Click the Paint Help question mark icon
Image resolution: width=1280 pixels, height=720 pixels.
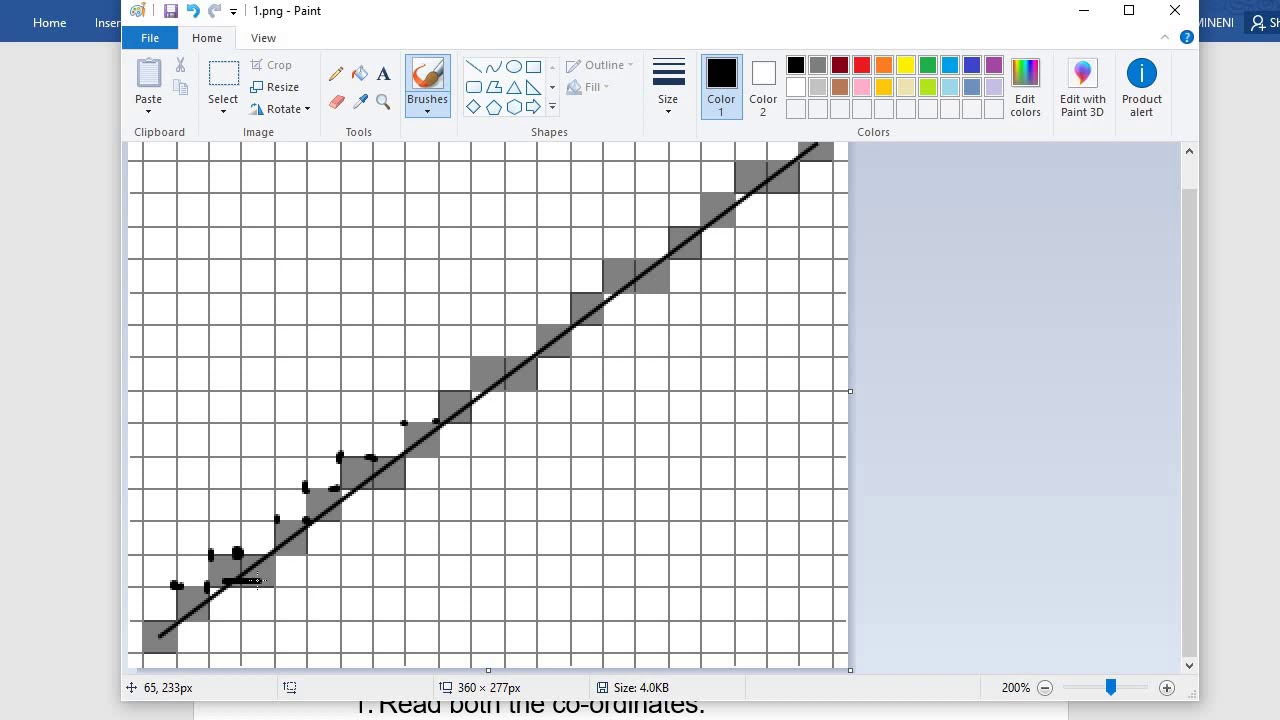(x=1187, y=38)
